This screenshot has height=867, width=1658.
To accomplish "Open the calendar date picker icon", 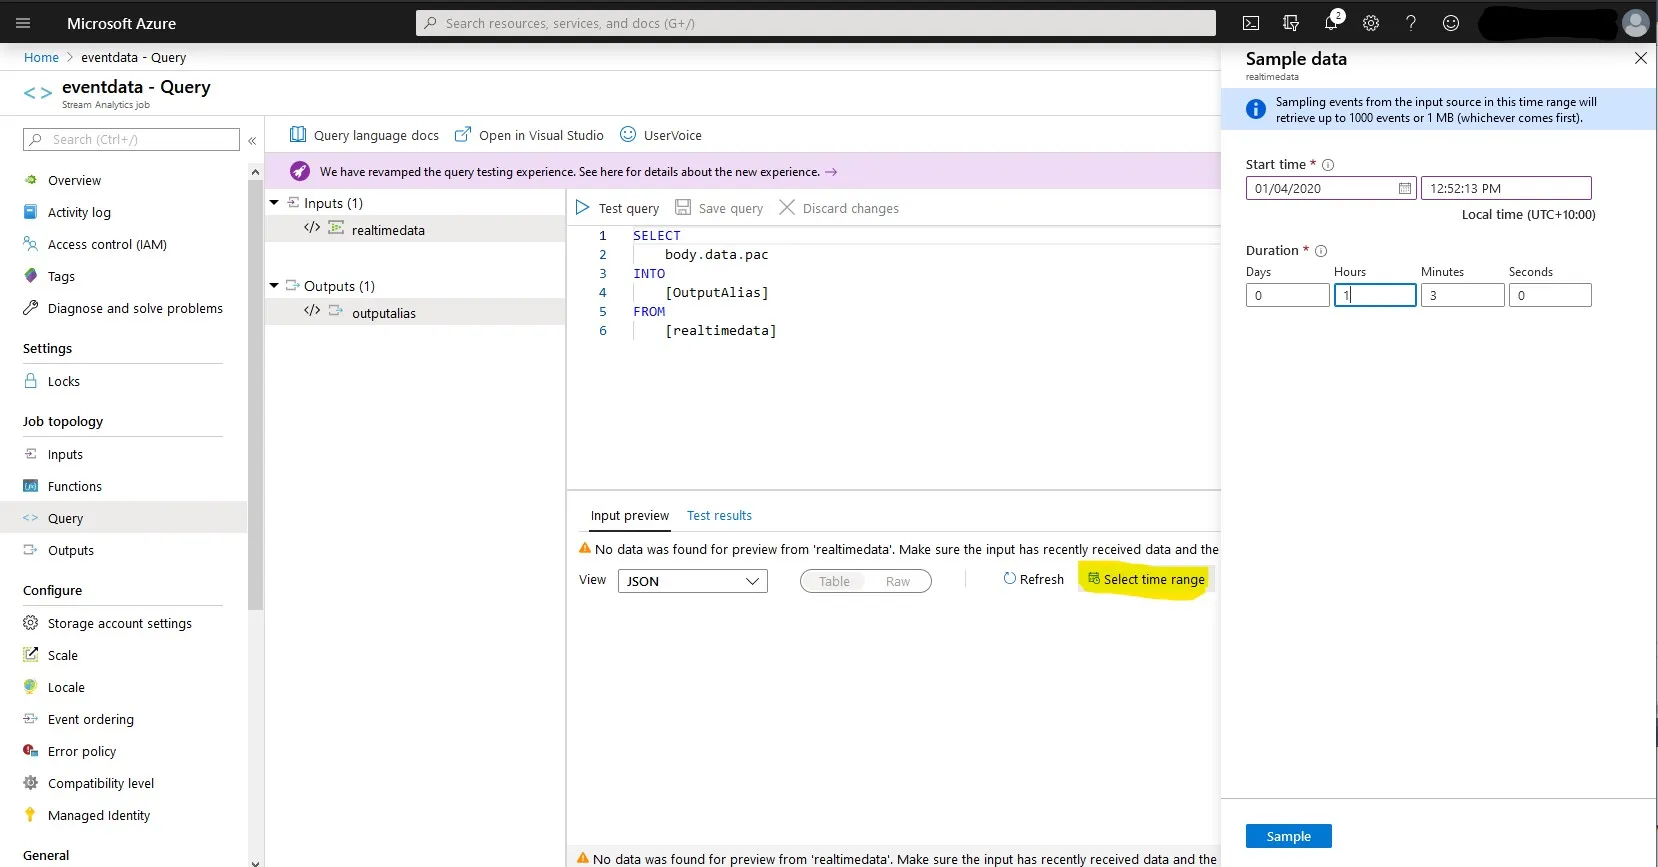I will click(1405, 188).
